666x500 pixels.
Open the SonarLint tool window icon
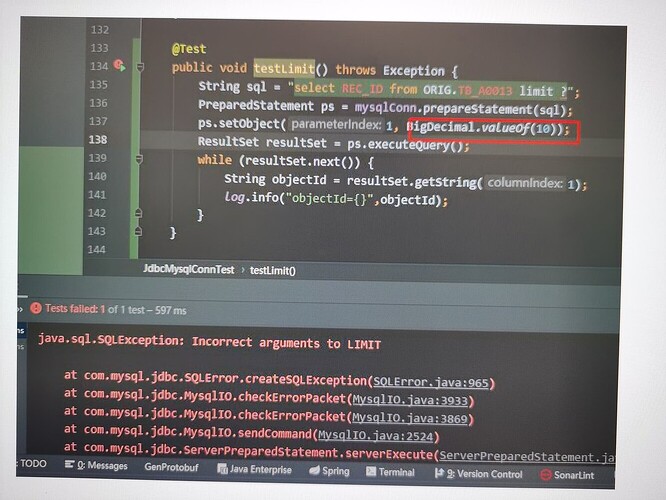(545, 475)
